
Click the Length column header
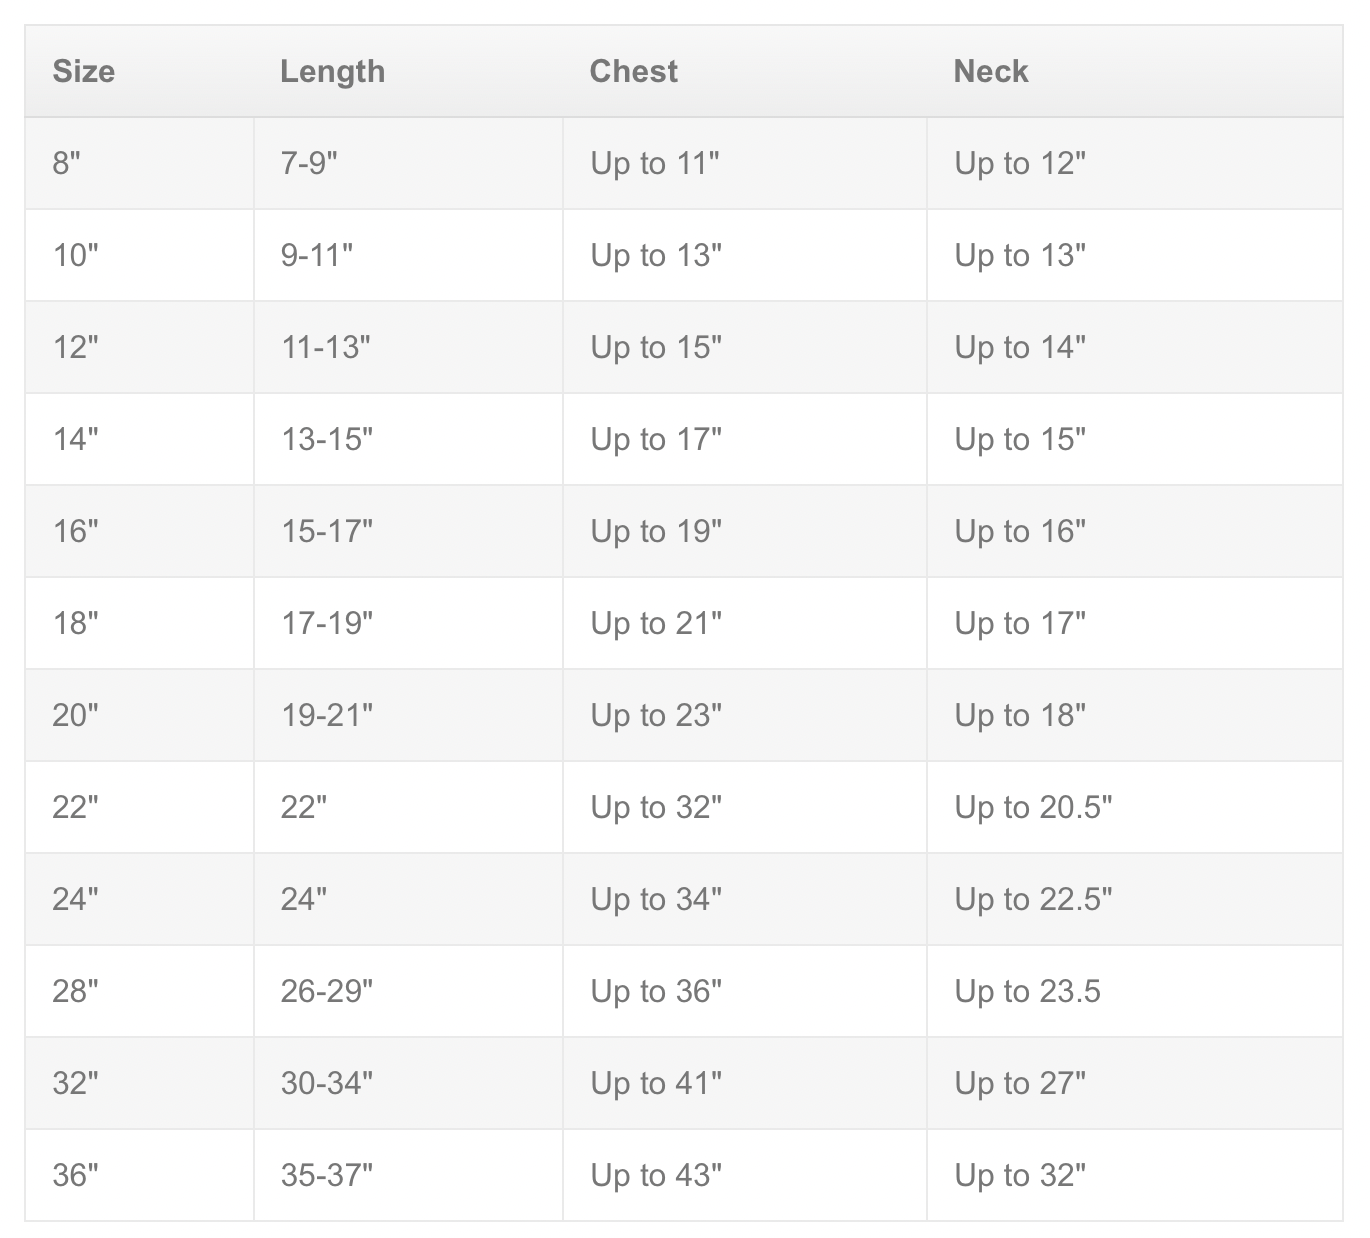tap(408, 71)
